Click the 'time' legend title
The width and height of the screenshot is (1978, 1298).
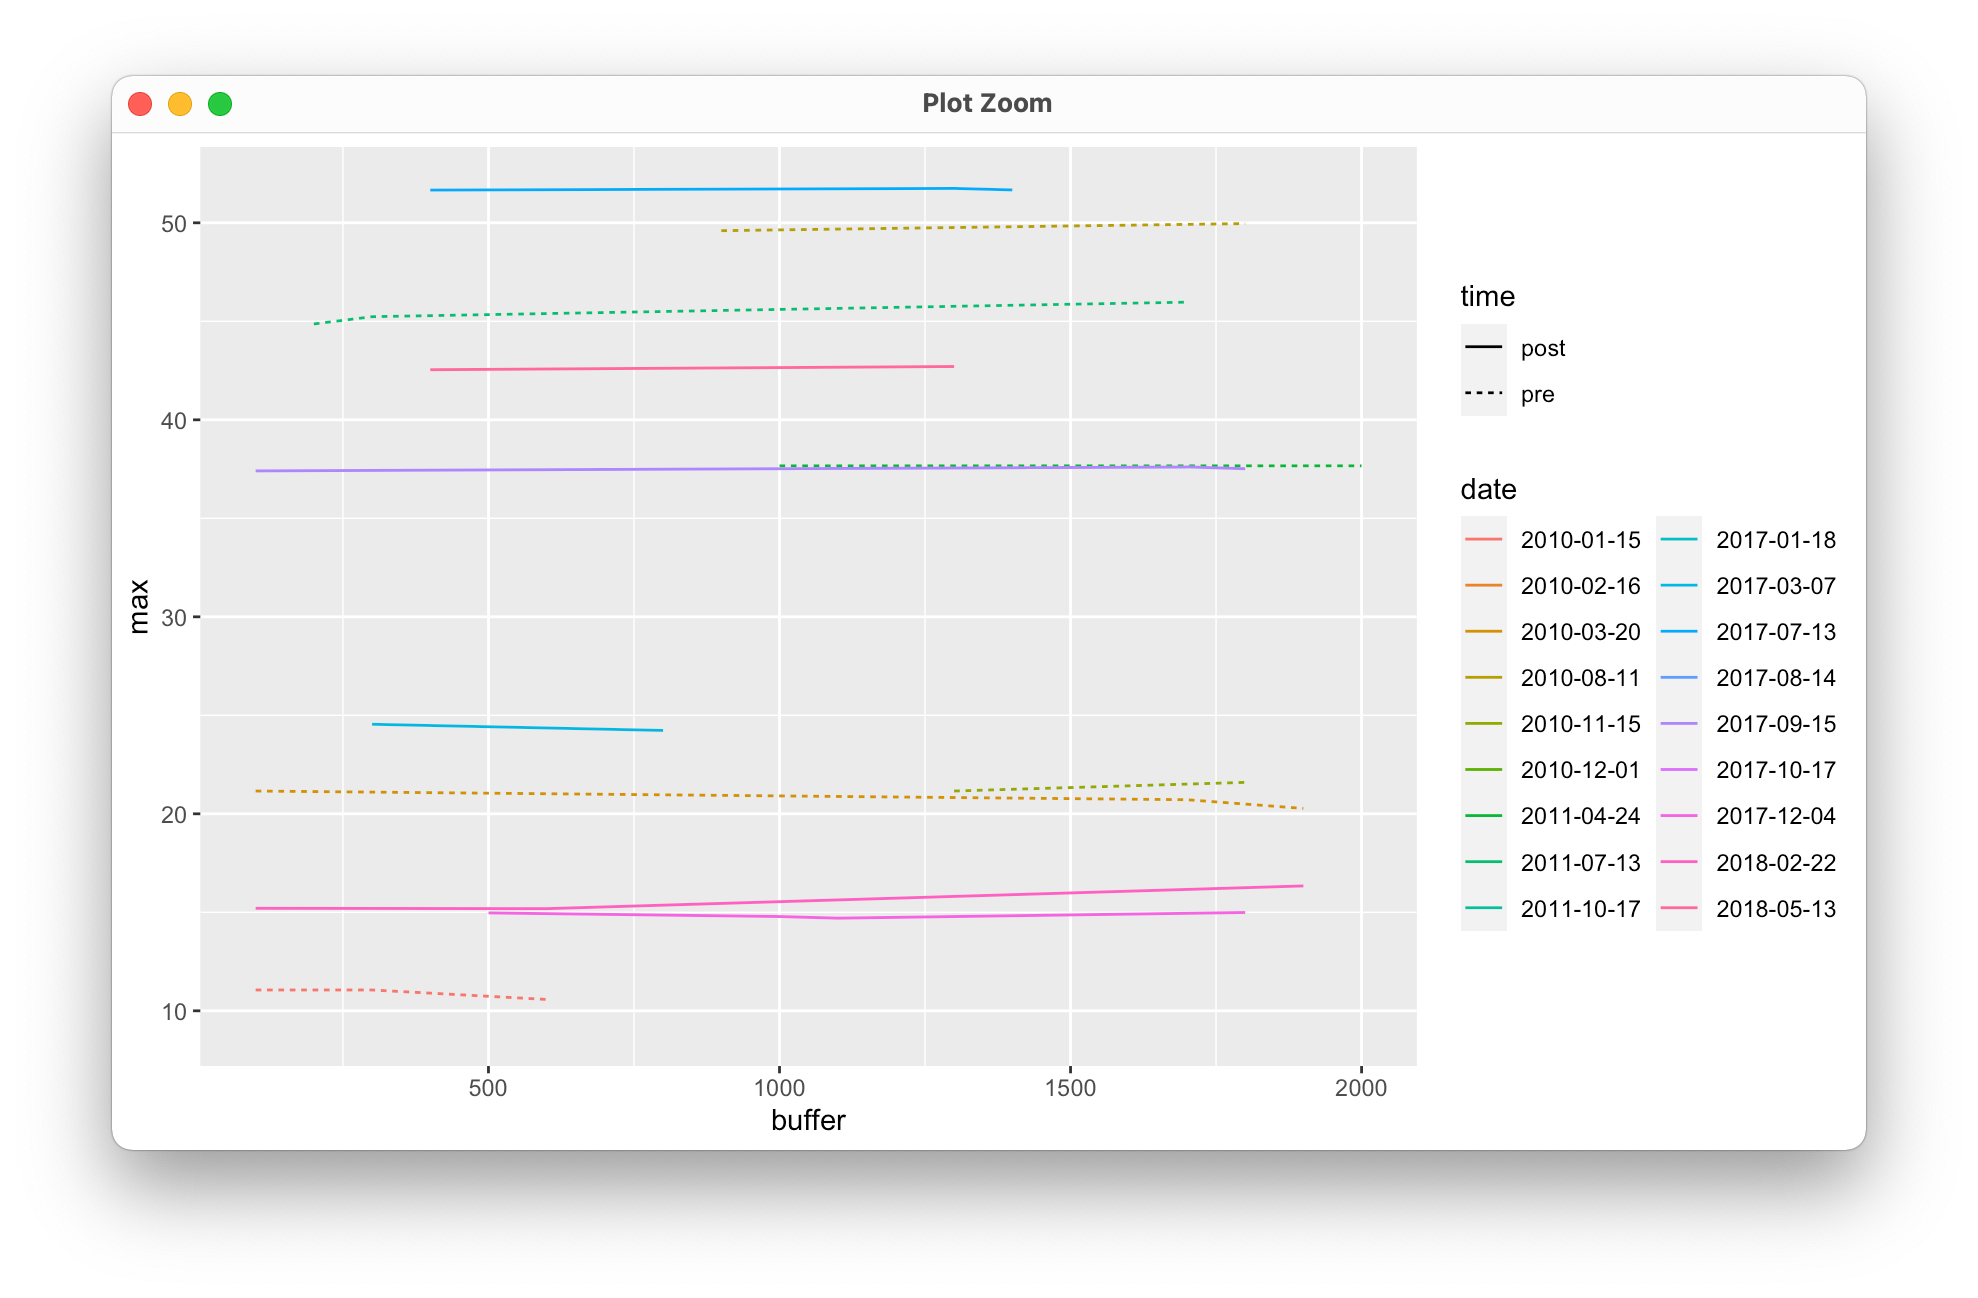point(1487,297)
